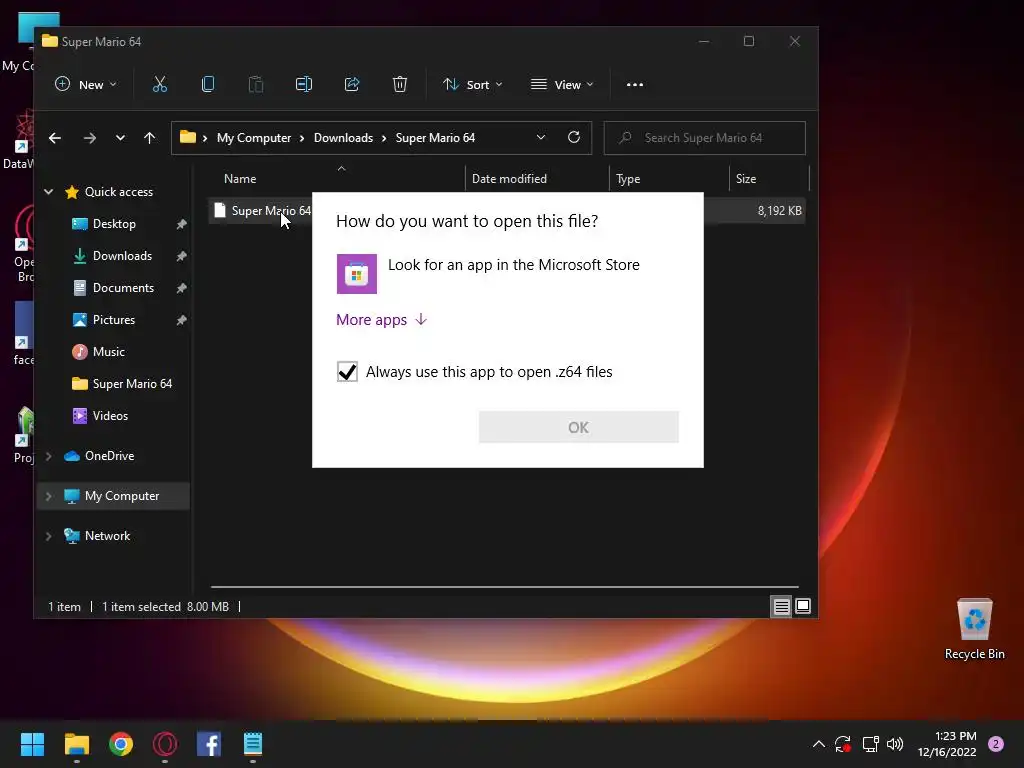Click the Search Super Mario 64 field
This screenshot has height=768, width=1024.
click(705, 138)
